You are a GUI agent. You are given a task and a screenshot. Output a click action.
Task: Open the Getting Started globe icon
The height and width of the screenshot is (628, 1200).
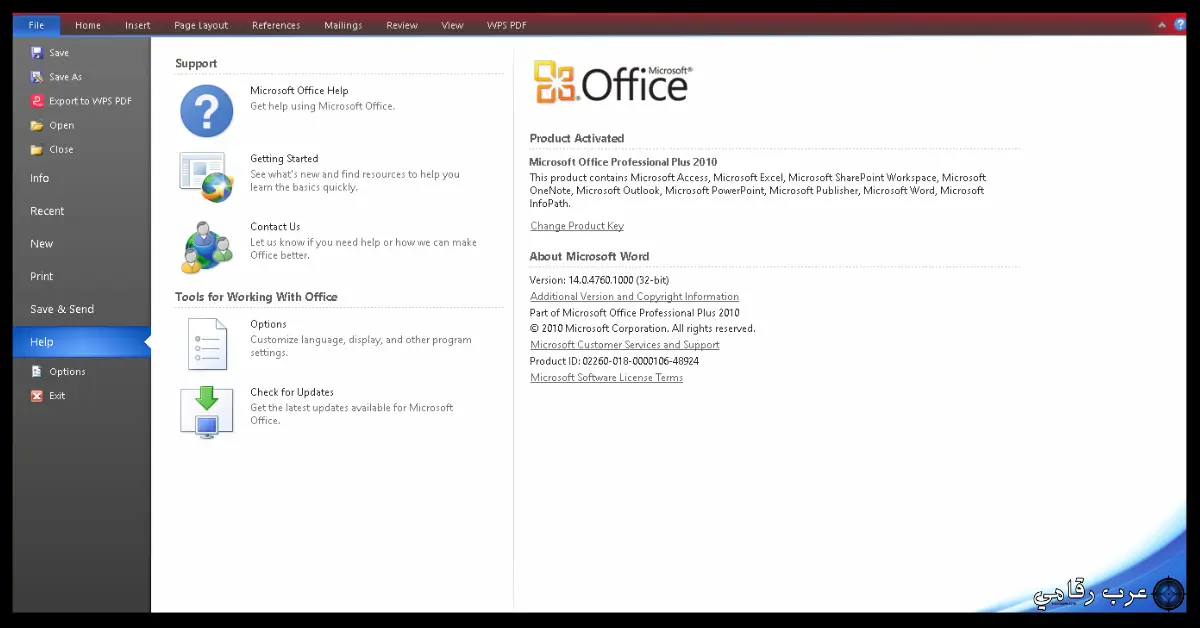(x=206, y=177)
